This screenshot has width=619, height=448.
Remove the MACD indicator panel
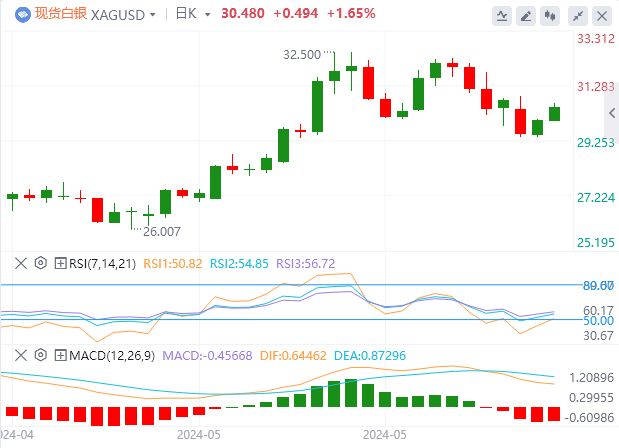tap(21, 355)
